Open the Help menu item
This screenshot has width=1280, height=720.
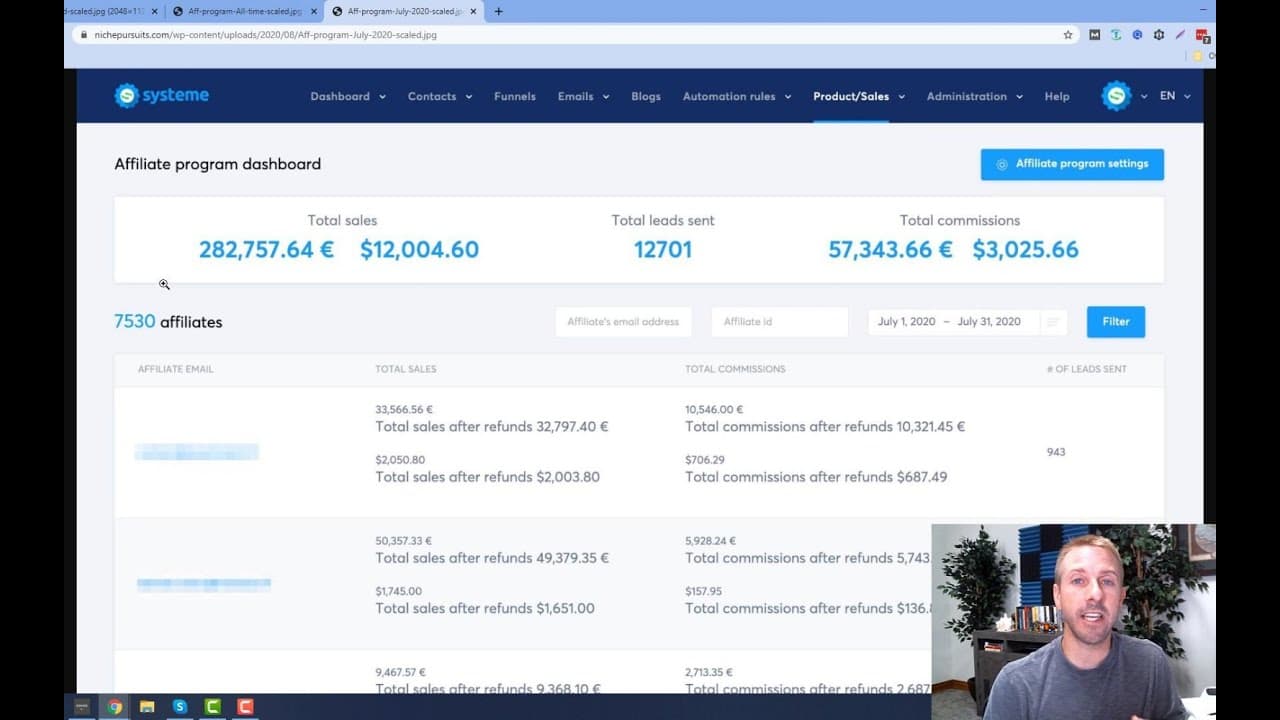click(1057, 96)
